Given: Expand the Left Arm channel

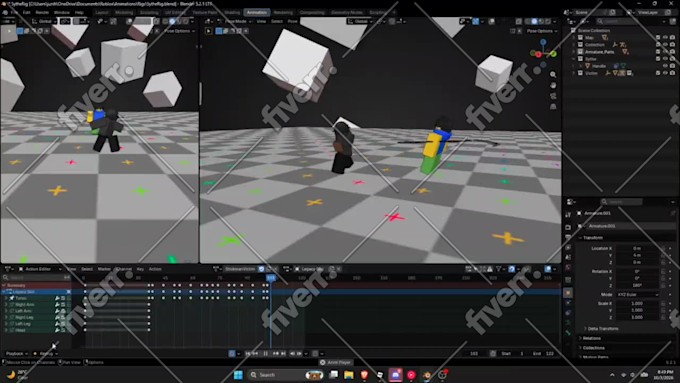Looking at the screenshot, I should pos(6,311).
